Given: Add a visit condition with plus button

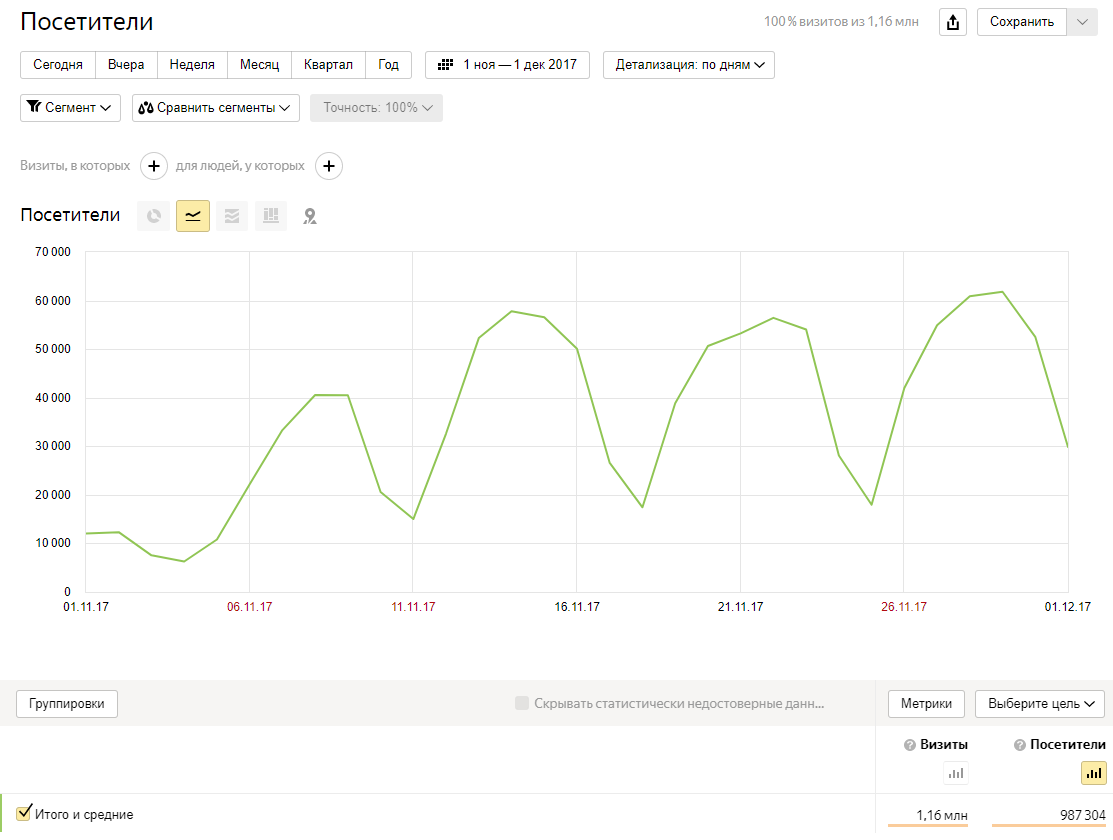Looking at the screenshot, I should pos(153,166).
